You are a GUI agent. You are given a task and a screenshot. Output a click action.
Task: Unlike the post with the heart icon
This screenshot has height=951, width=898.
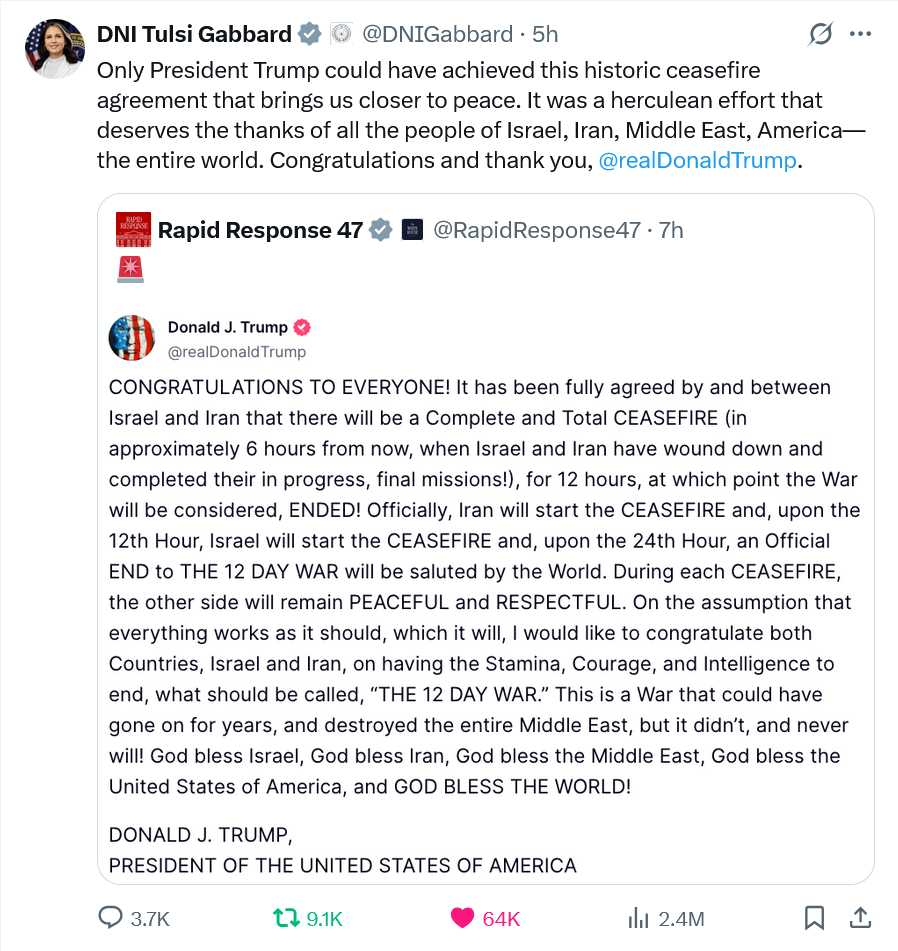click(x=463, y=918)
